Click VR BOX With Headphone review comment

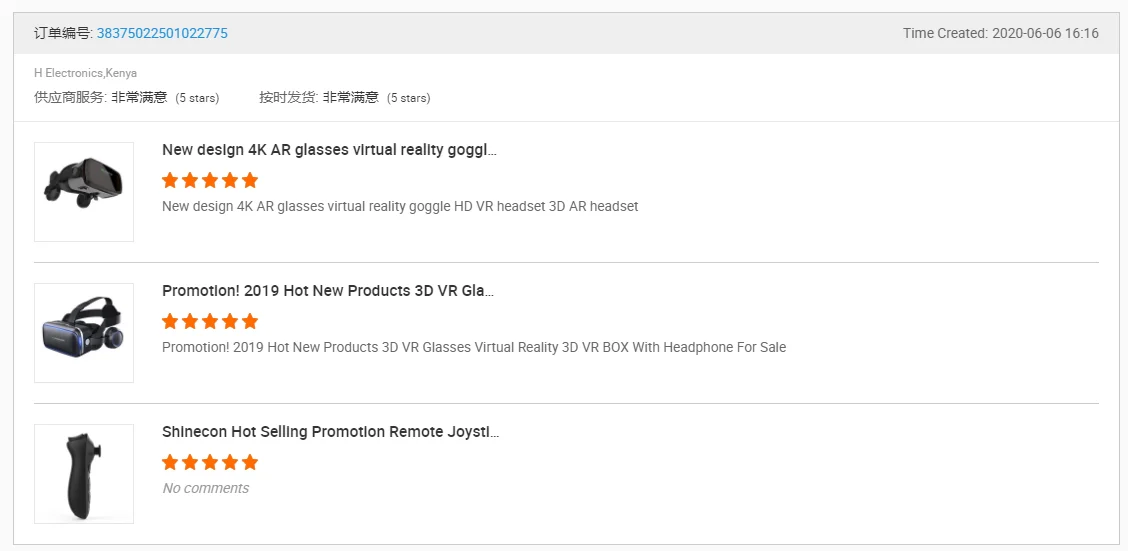point(474,347)
